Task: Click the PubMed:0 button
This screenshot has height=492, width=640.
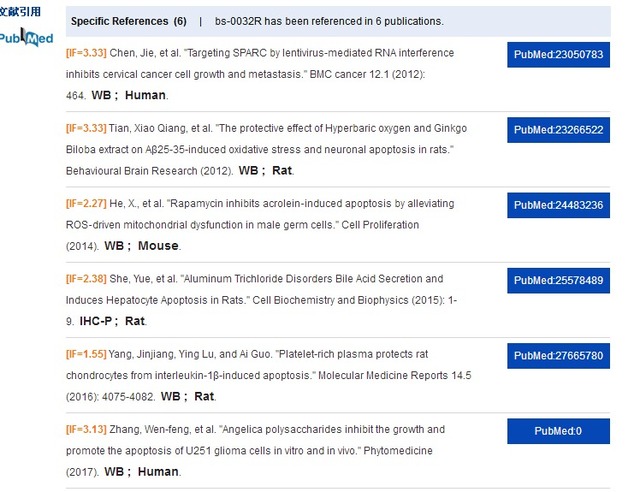Action: click(x=558, y=431)
